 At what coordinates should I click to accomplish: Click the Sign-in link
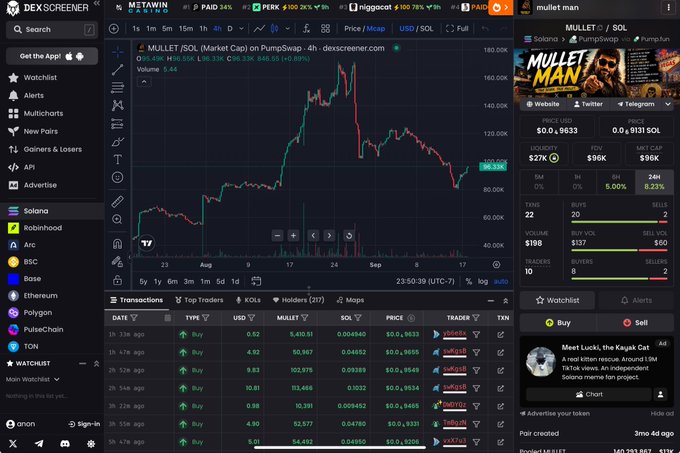[84, 424]
